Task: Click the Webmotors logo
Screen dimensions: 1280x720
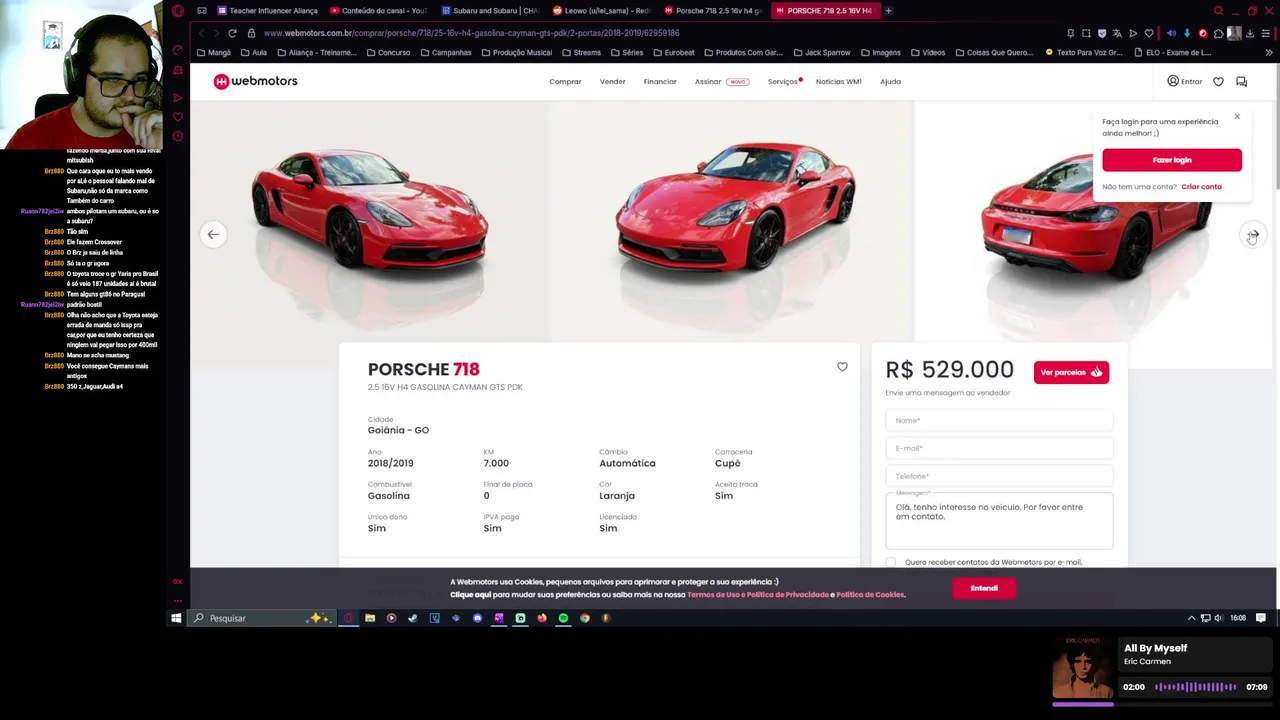Action: coord(255,81)
